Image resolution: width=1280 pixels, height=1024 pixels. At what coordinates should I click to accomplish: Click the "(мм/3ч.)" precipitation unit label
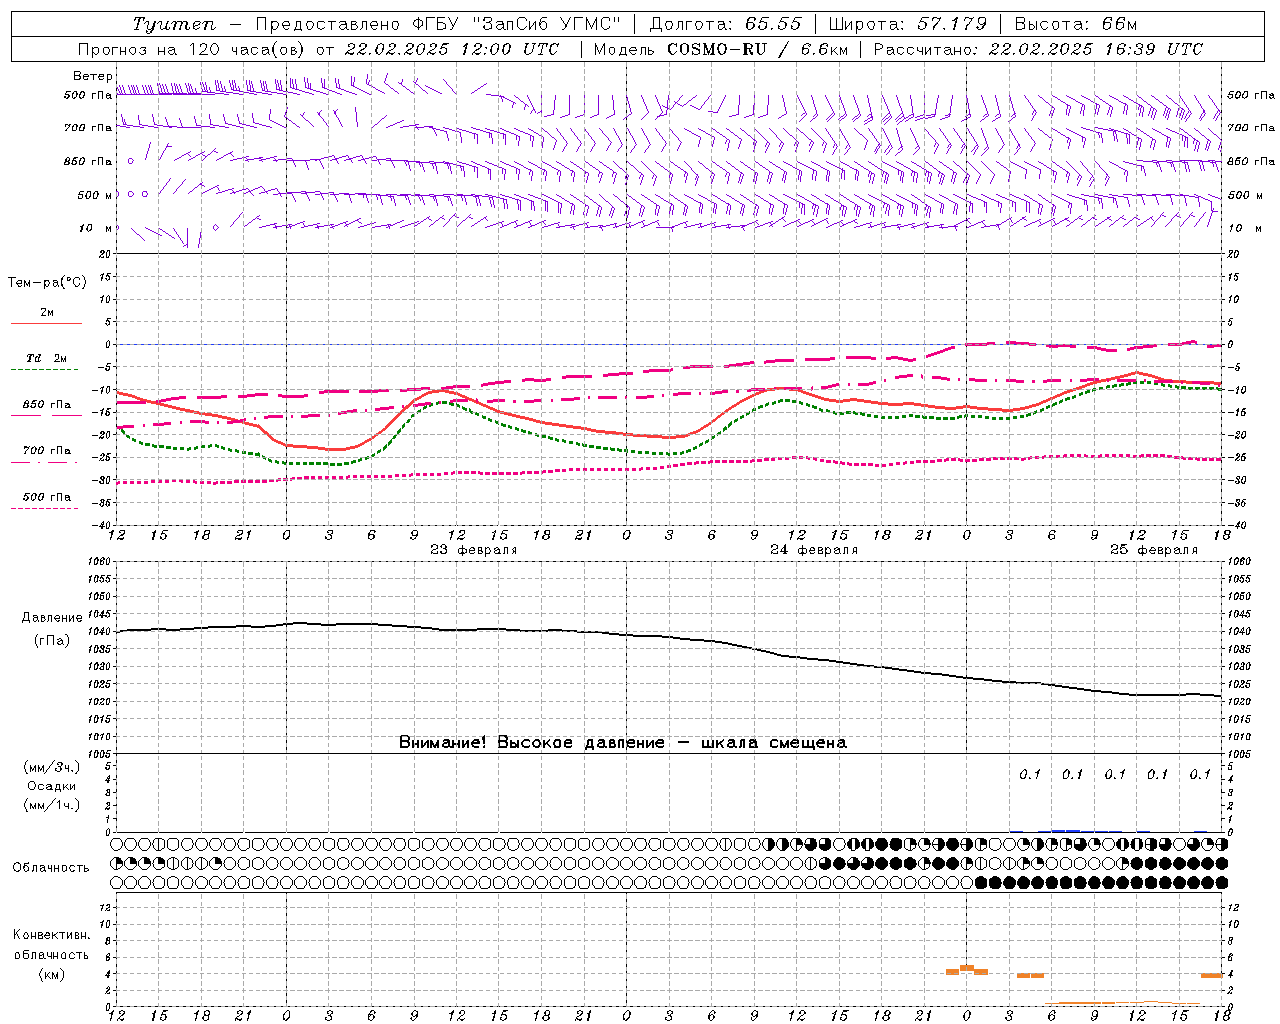tap(52, 767)
